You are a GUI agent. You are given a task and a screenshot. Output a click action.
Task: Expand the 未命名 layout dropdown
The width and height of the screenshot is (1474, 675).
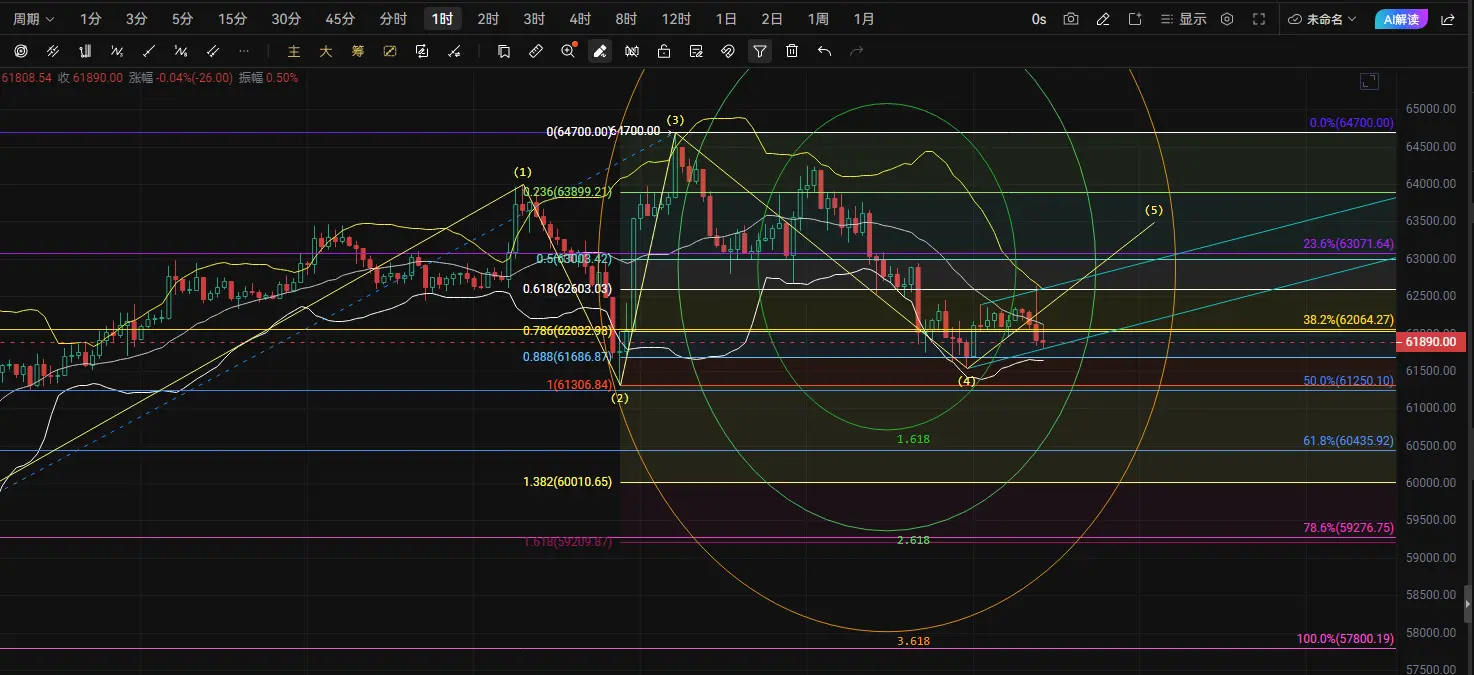click(1323, 19)
